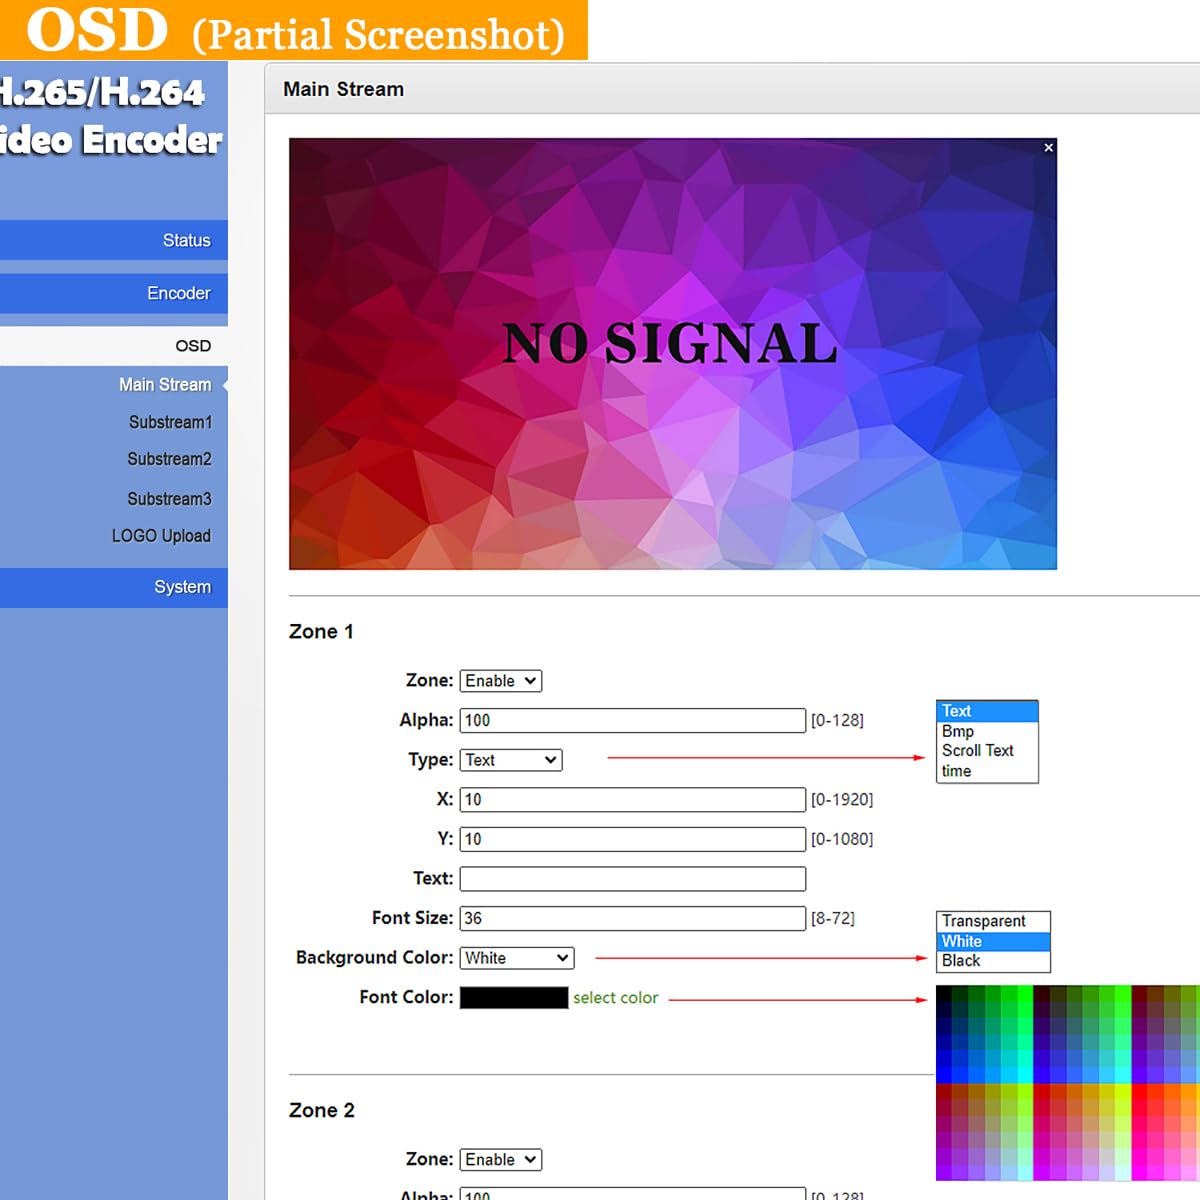Expand the Zone 1 Enable dropdown
The image size is (1200, 1200).
click(501, 681)
